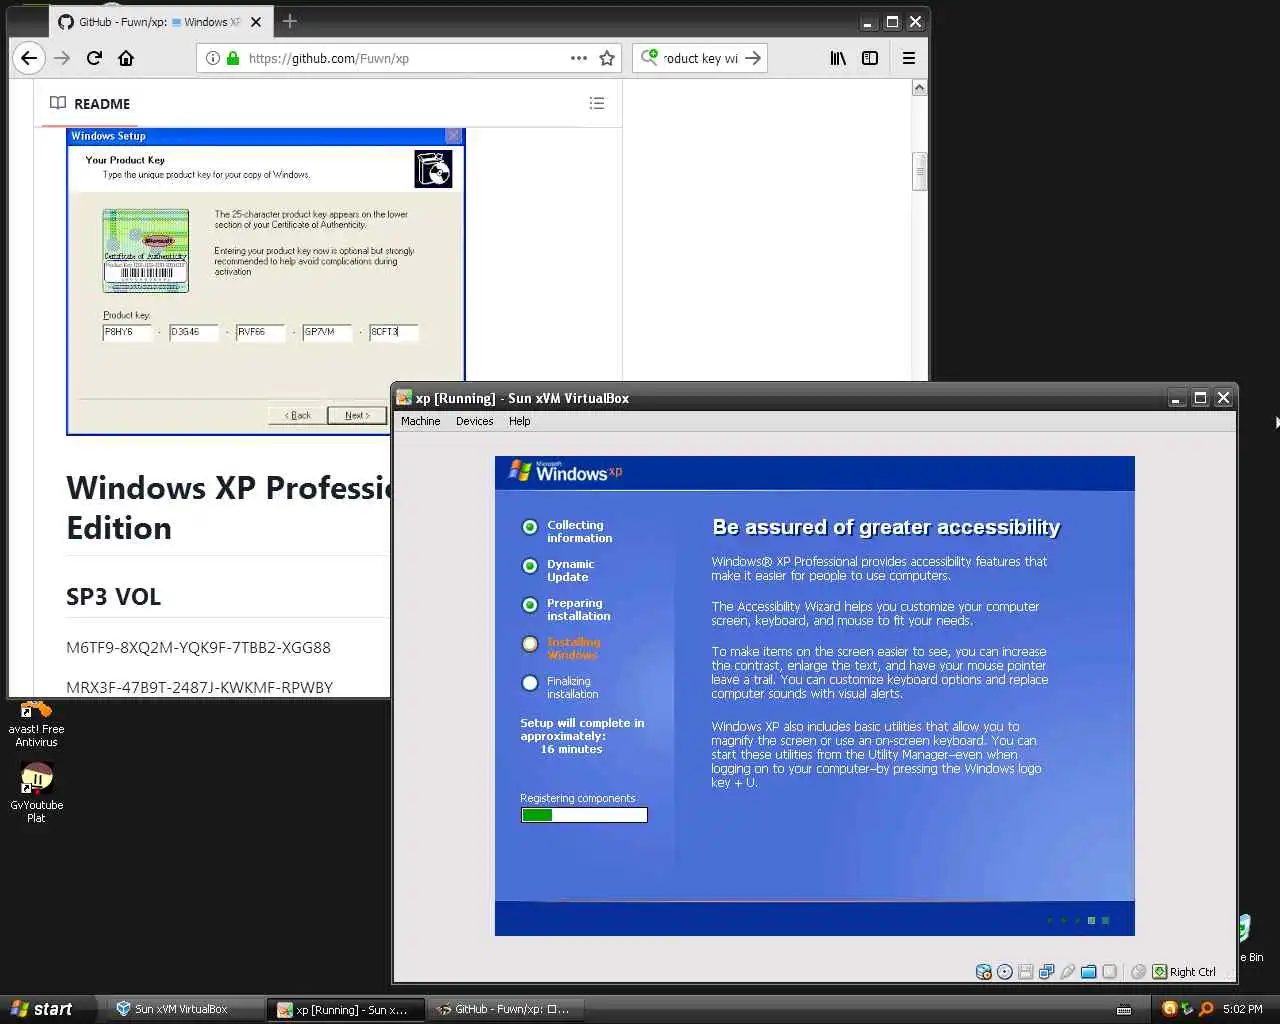Click the SP3 VOL heading
Screen dimensions: 1280x1024
[113, 597]
